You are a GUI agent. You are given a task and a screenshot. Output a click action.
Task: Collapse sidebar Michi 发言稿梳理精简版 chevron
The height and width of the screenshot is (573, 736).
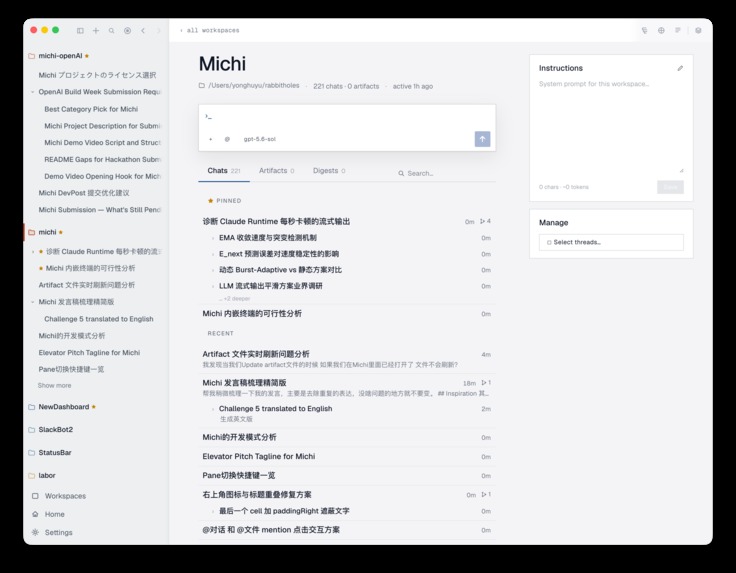click(32, 302)
